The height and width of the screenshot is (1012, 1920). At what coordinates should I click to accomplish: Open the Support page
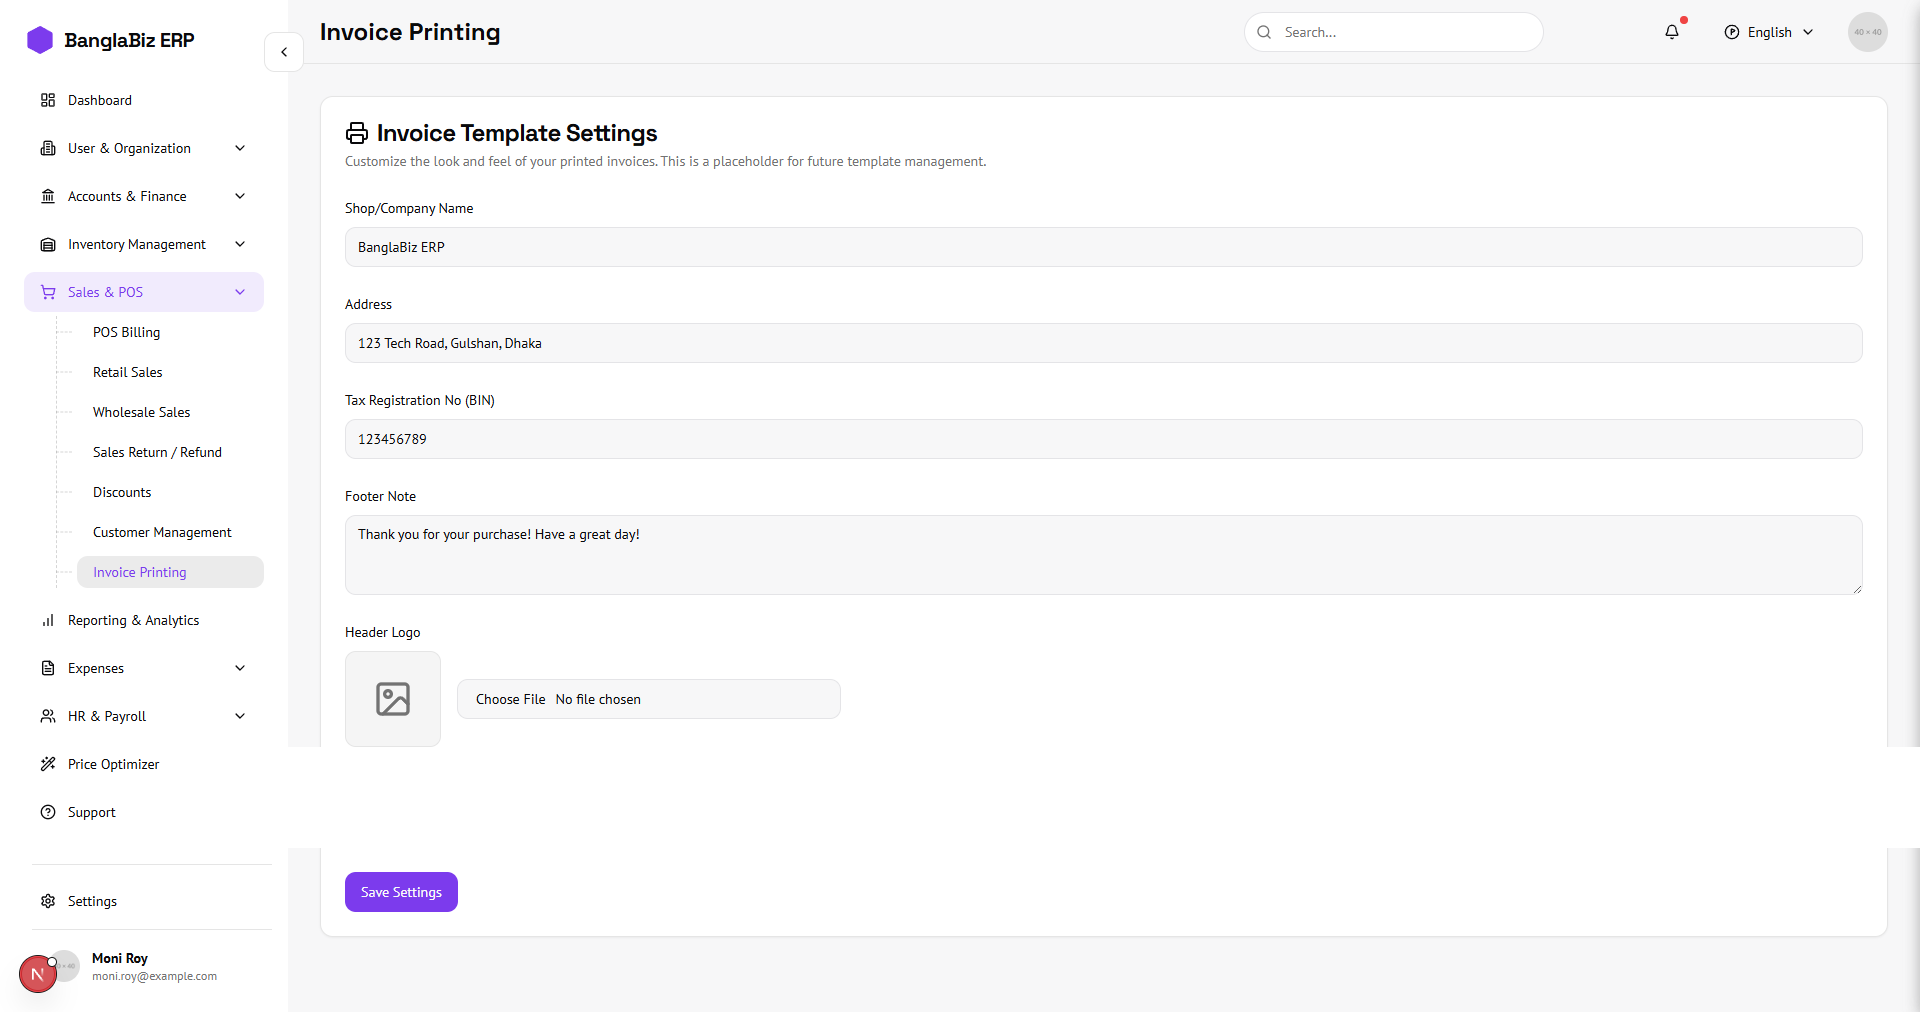coord(92,812)
